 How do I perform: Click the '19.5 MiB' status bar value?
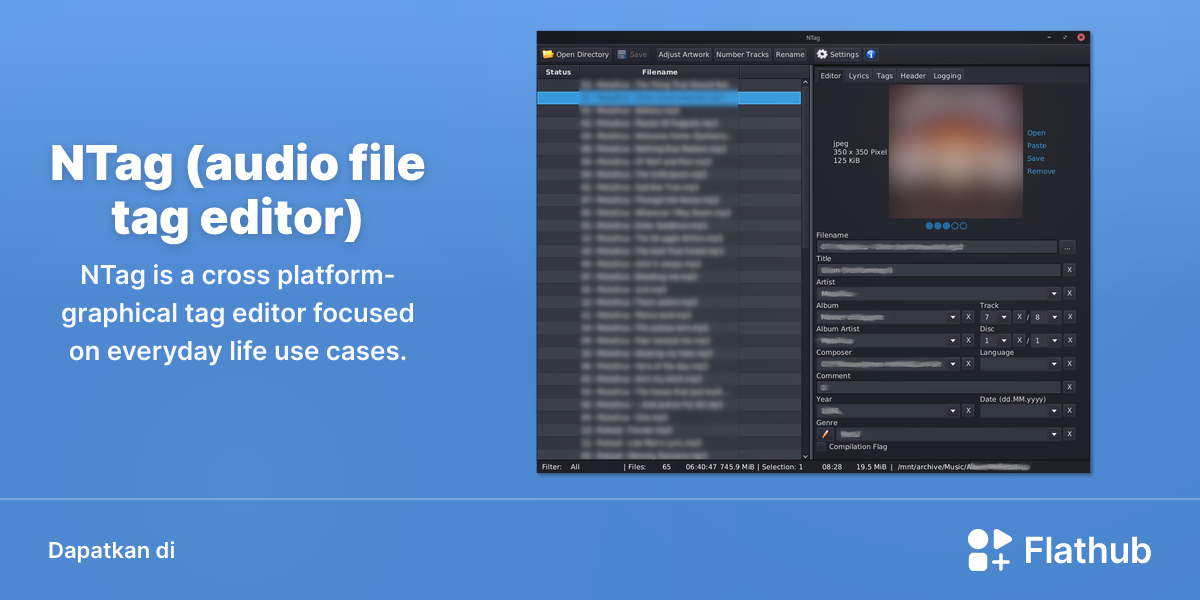click(873, 467)
